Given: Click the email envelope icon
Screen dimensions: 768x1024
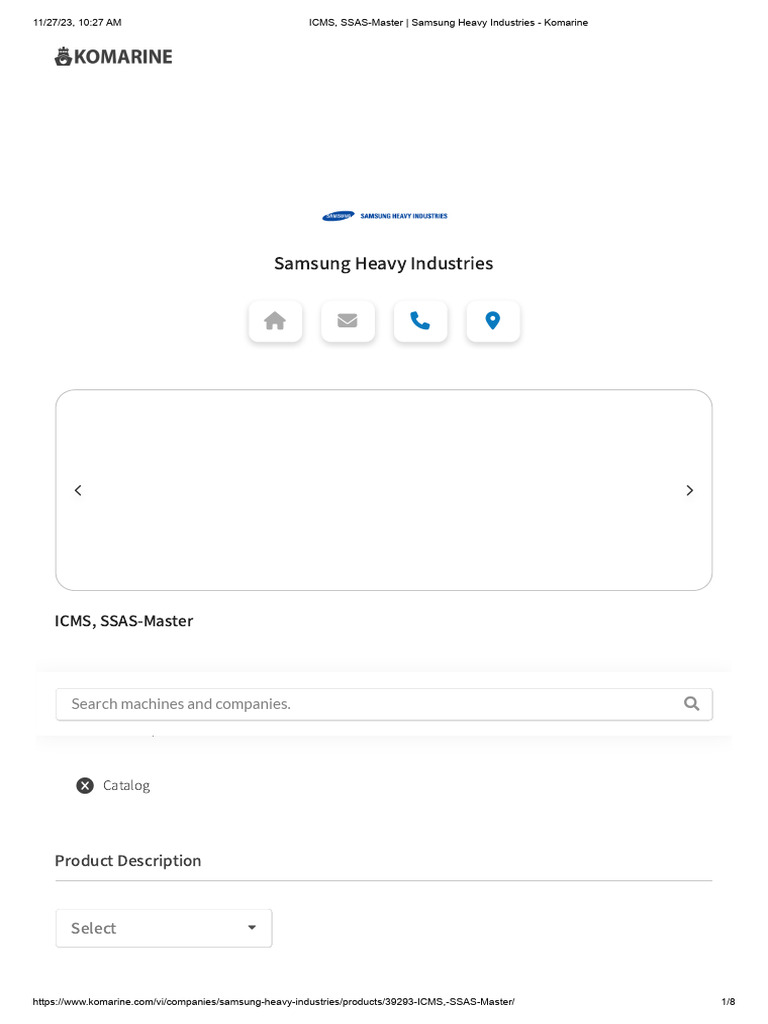Looking at the screenshot, I should tap(347, 321).
